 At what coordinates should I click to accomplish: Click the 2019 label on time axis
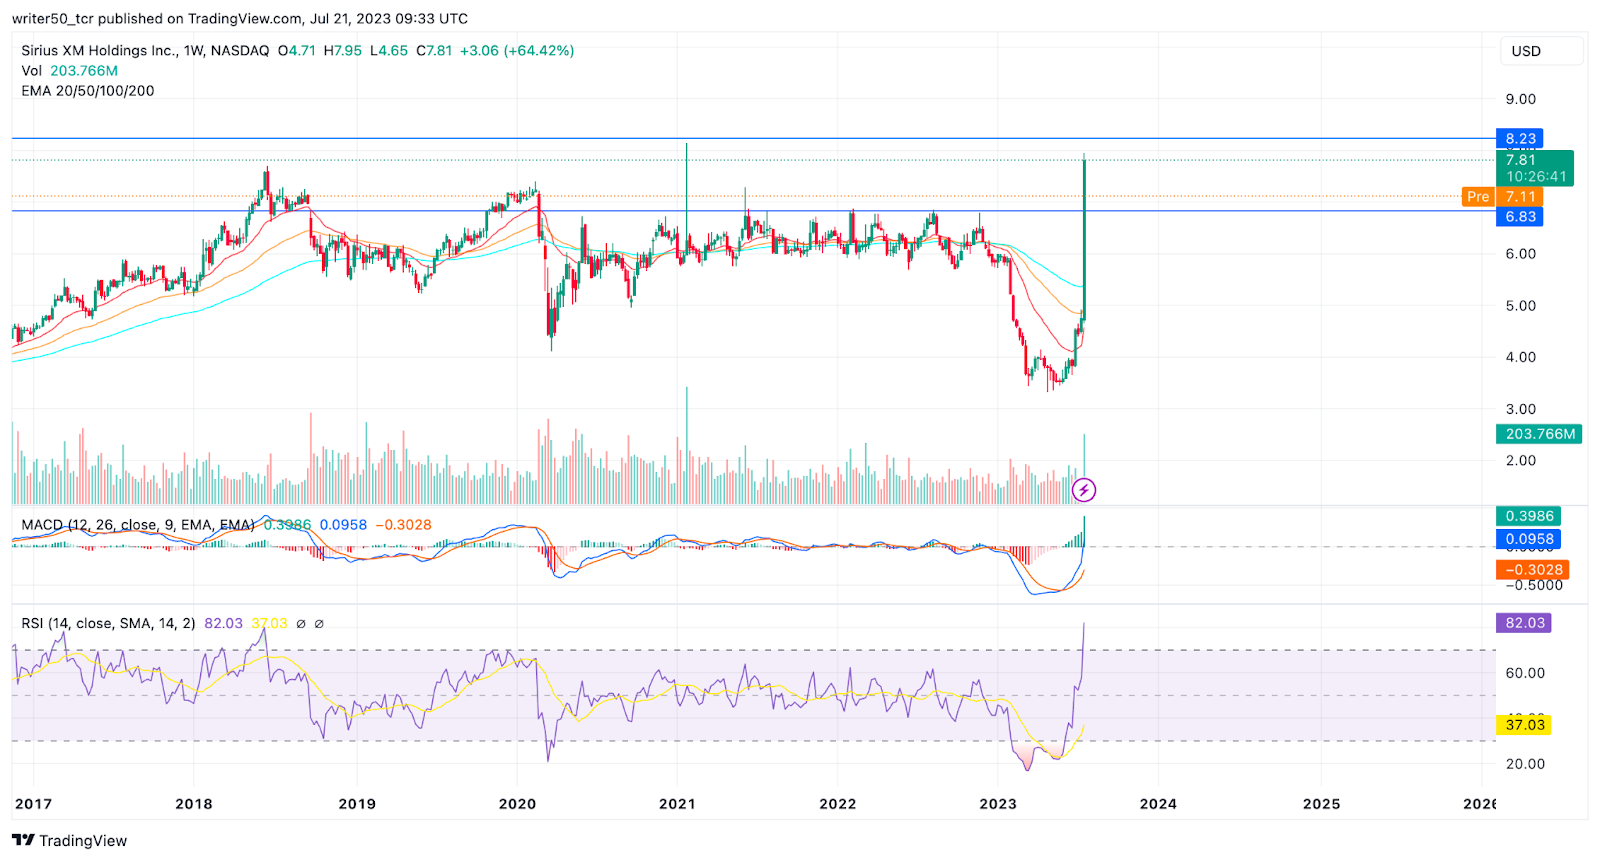click(x=357, y=804)
